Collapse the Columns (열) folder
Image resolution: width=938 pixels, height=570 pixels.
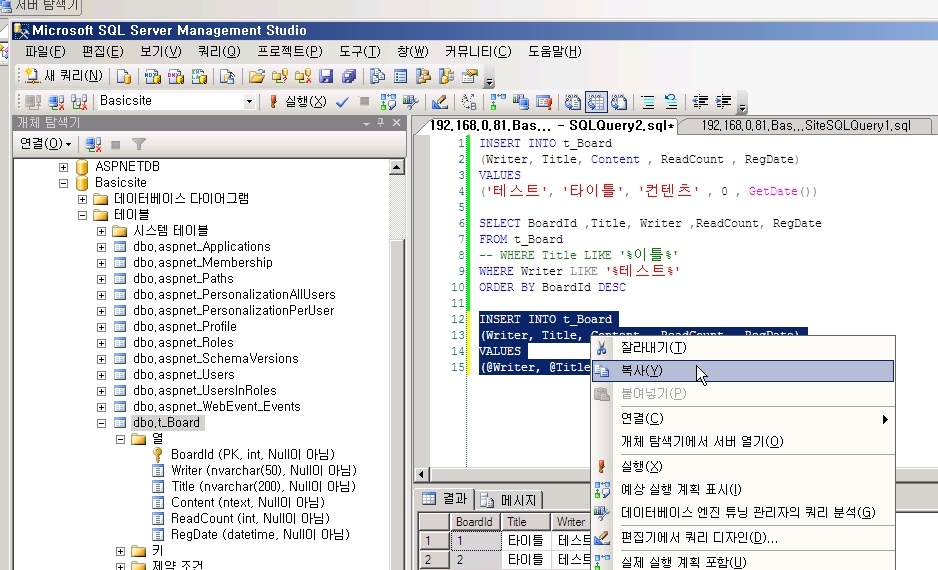pyautogui.click(x=121, y=439)
